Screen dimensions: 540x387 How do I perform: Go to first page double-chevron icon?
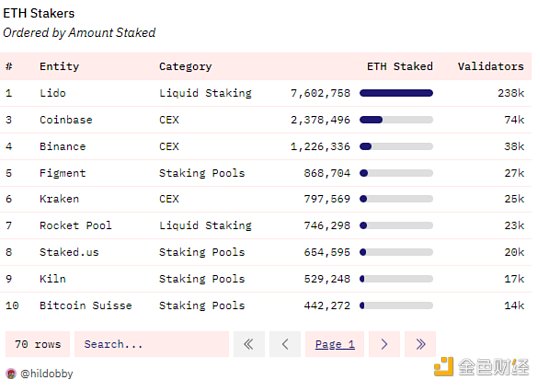coord(249,344)
